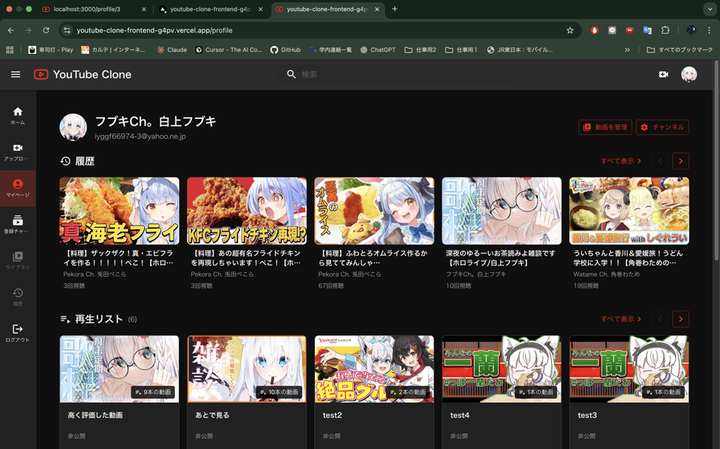The image size is (720, 449).
Task: Click the browser reload button
Action: pyautogui.click(x=46, y=30)
